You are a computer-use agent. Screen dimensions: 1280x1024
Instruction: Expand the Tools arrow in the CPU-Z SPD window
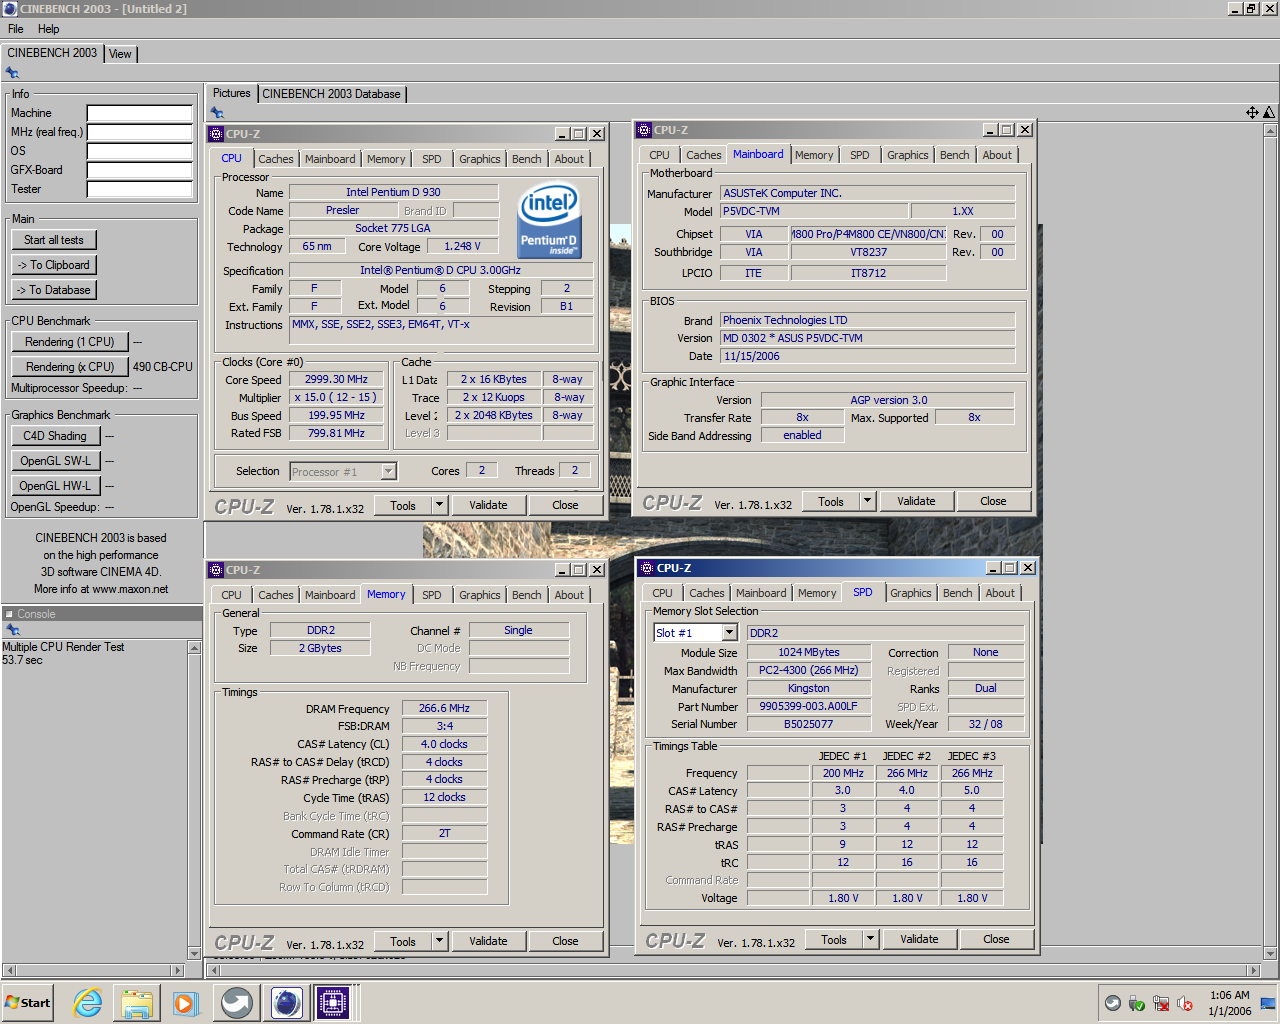pyautogui.click(x=871, y=939)
